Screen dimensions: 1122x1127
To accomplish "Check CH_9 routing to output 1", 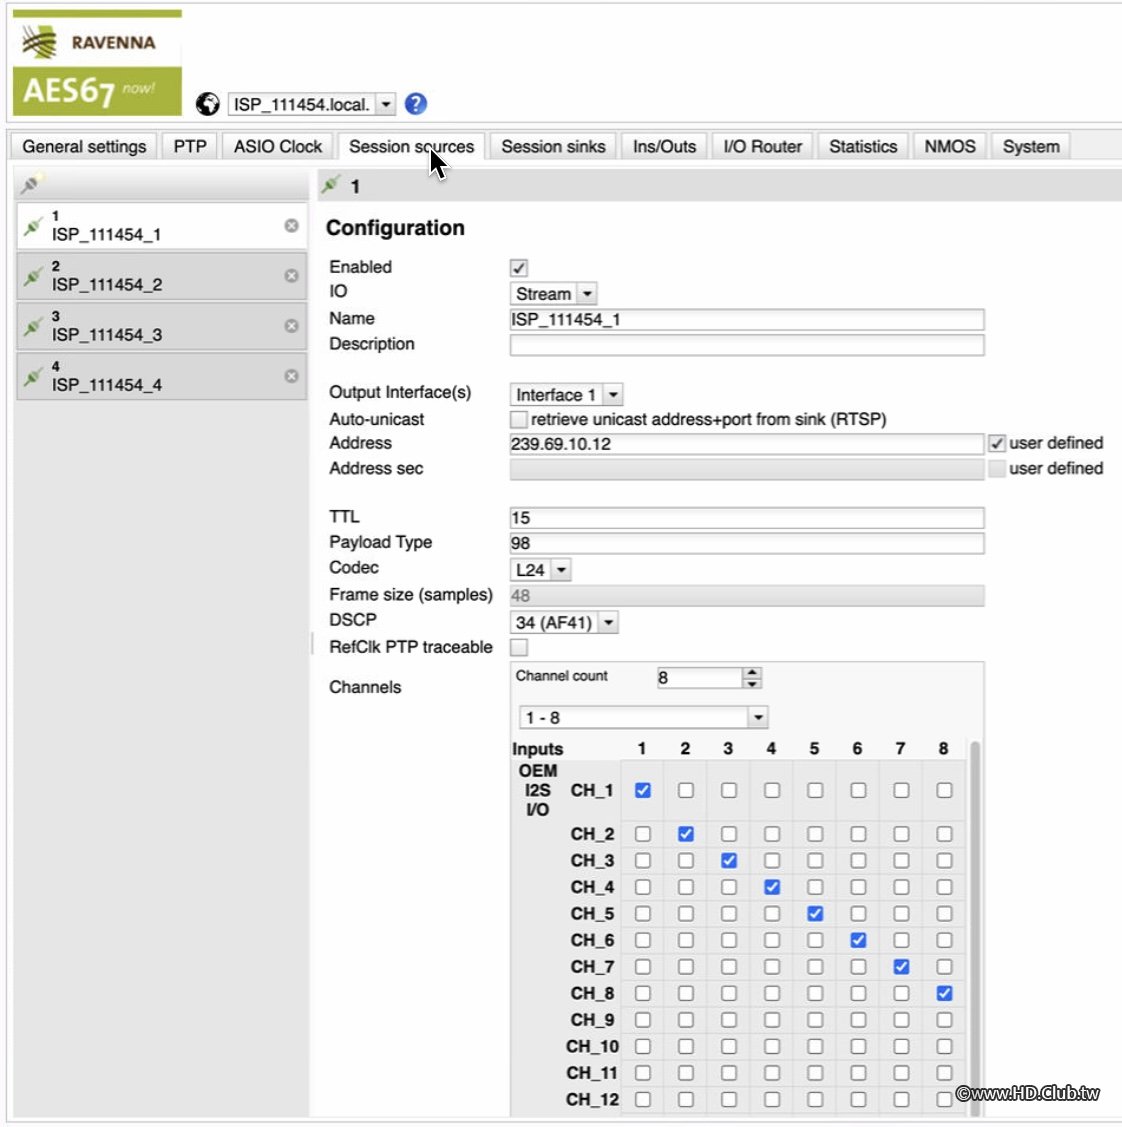I will pos(643,1020).
